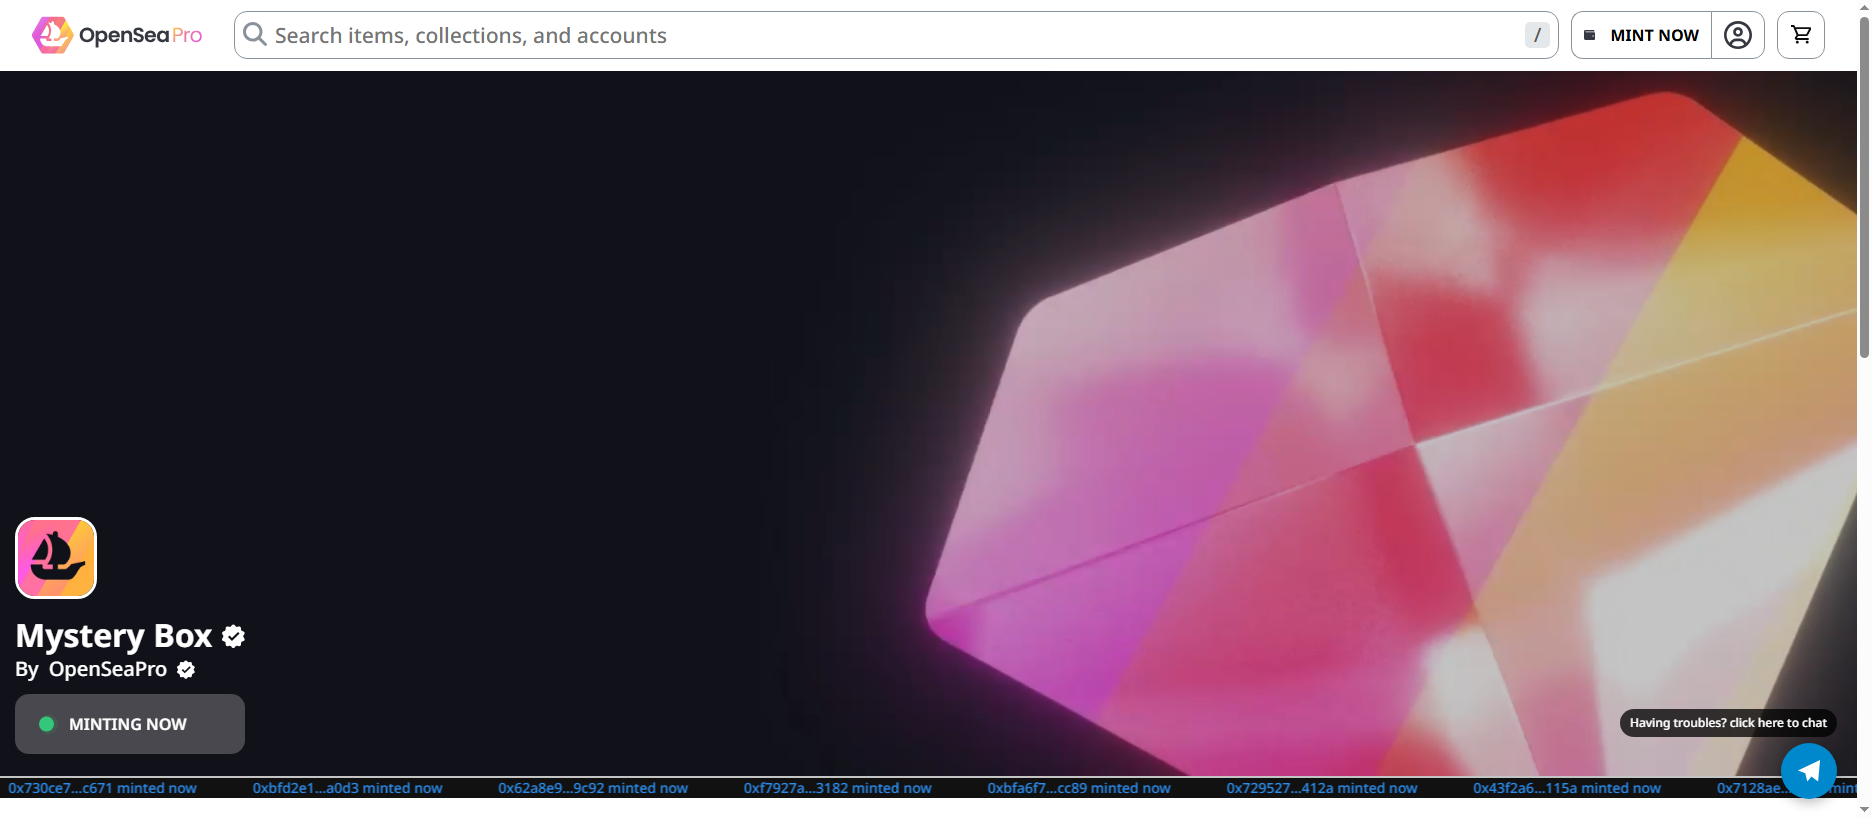Click the page vertical scrollbar thumb

tap(1864, 188)
